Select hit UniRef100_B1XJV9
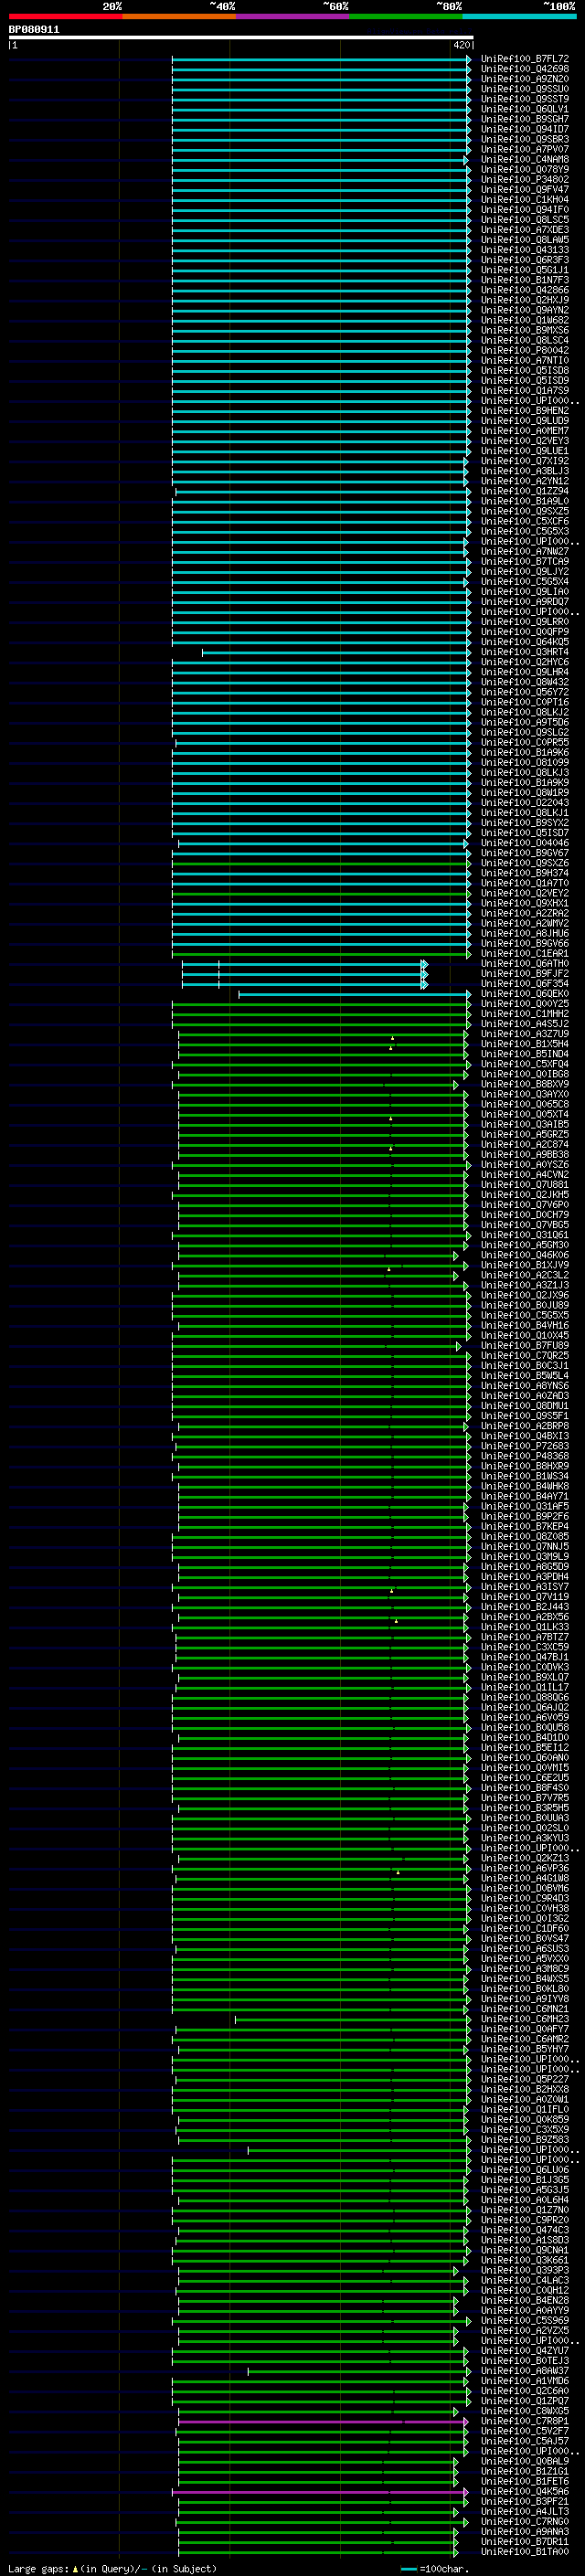This screenshot has width=585, height=2576. [x=525, y=1266]
